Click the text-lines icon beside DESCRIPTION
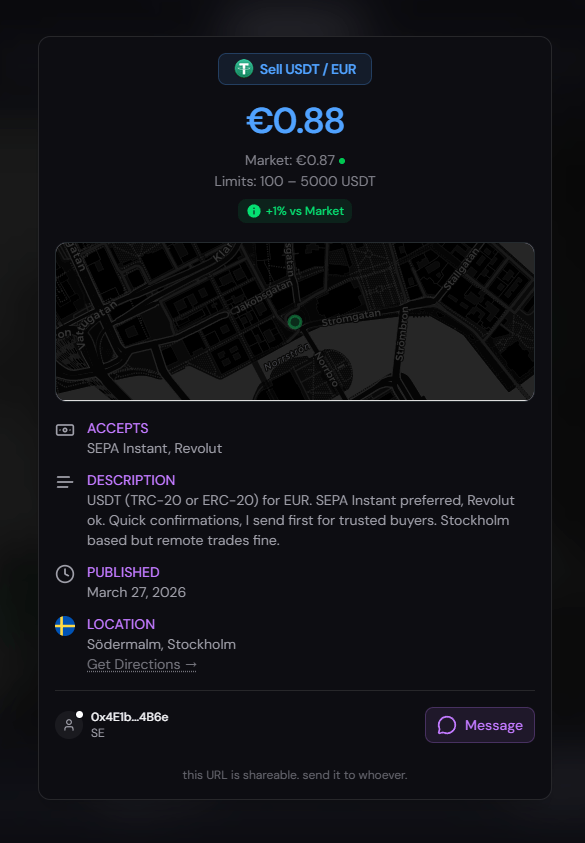 (x=64, y=480)
